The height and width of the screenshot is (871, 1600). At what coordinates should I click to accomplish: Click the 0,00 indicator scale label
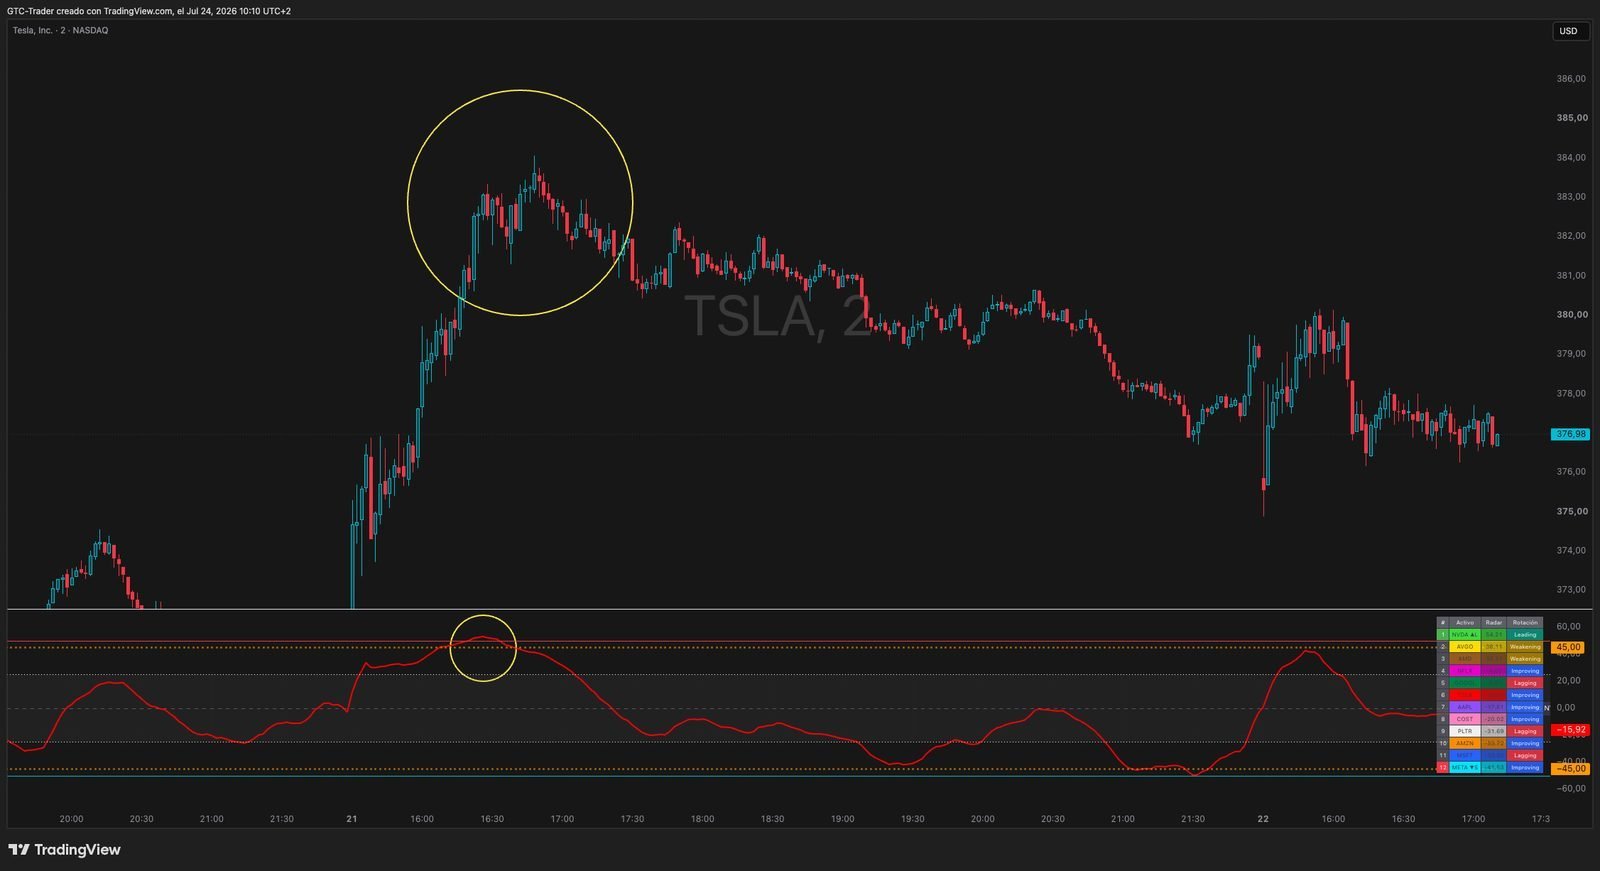pos(1565,707)
